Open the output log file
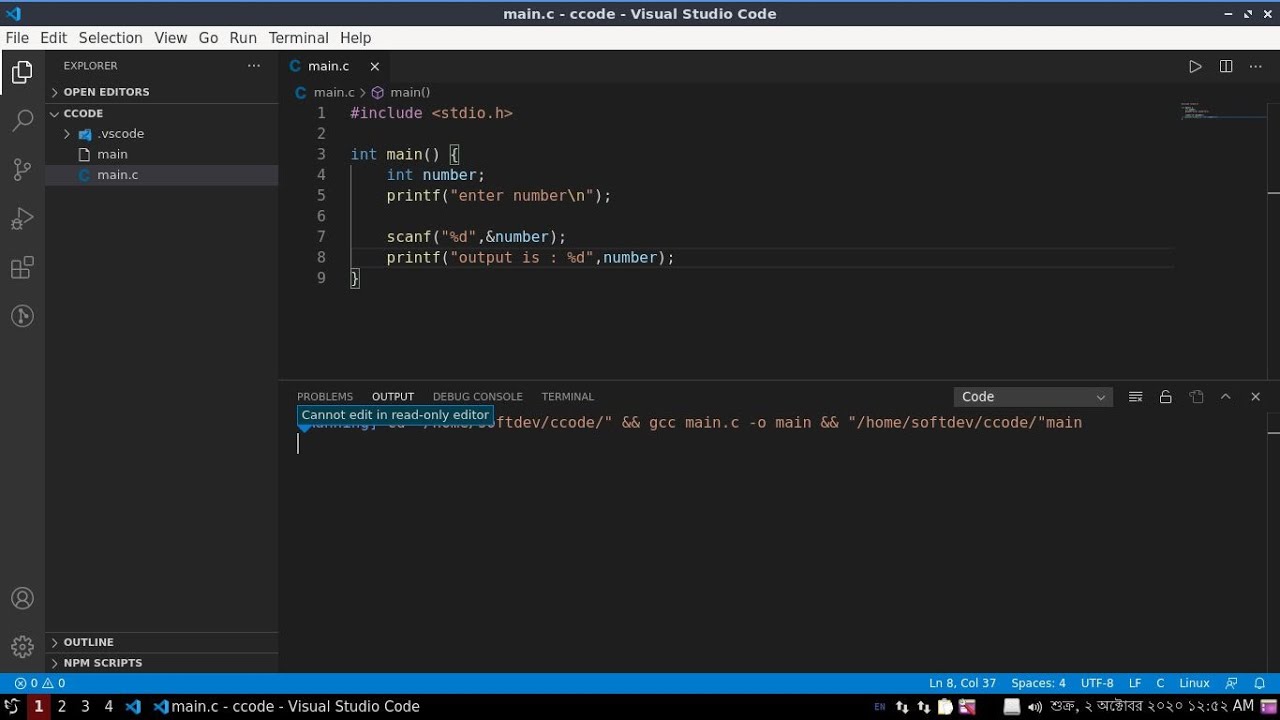 1196,397
